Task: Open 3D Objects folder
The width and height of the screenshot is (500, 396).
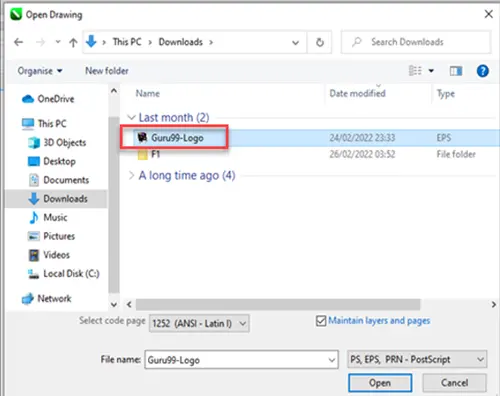Action: tap(57, 142)
